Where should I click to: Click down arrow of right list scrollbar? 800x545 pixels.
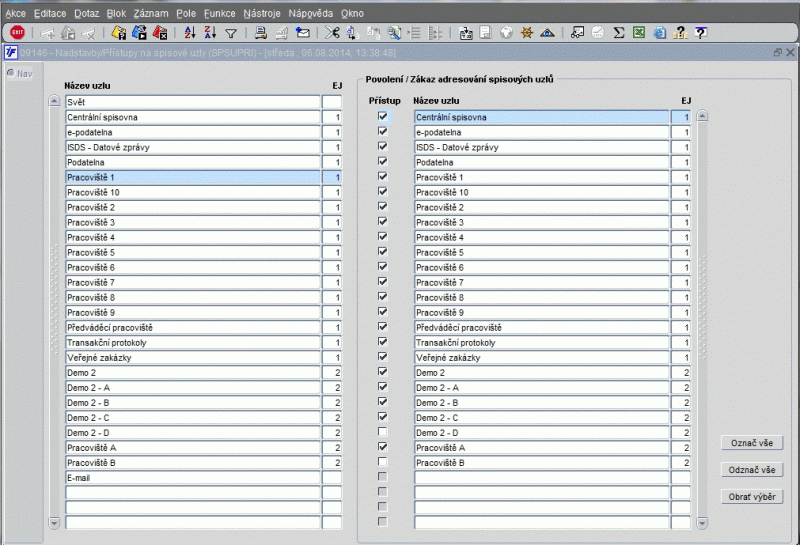point(702,522)
